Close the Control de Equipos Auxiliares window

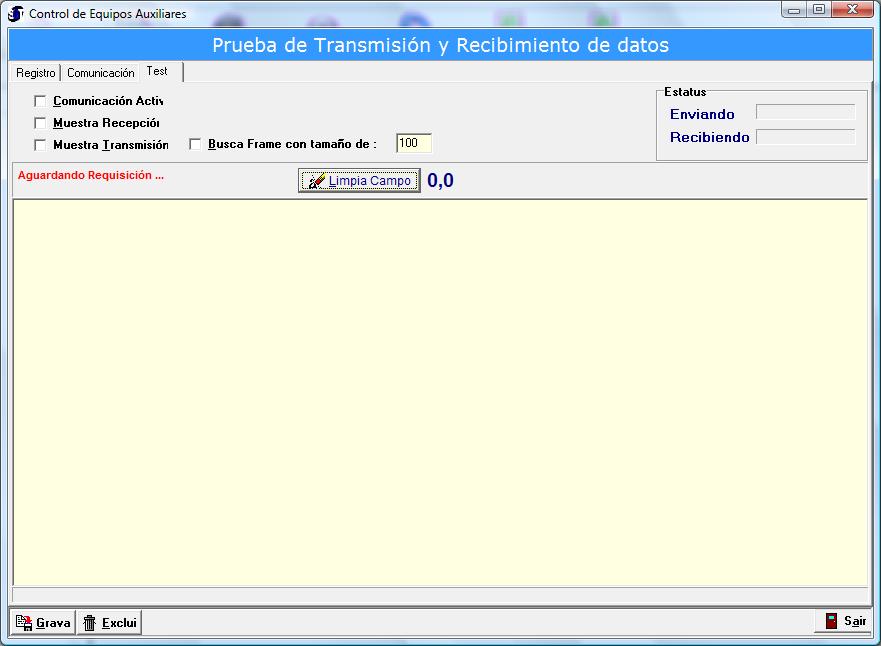click(x=853, y=10)
